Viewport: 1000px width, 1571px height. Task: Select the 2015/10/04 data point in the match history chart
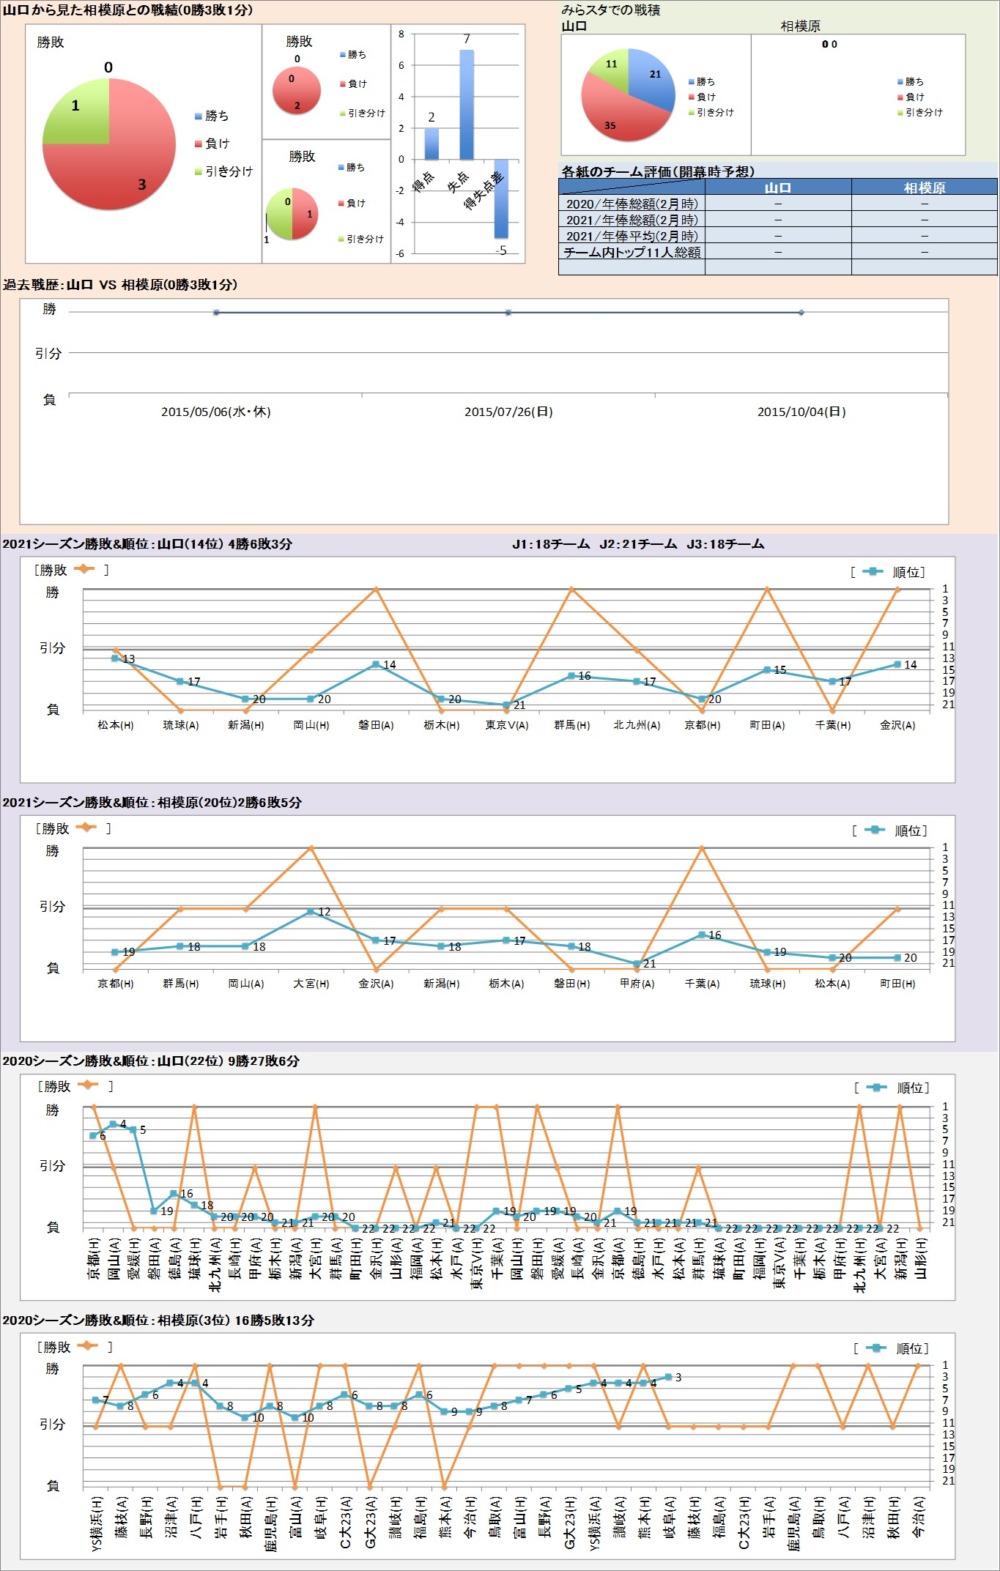tap(801, 313)
